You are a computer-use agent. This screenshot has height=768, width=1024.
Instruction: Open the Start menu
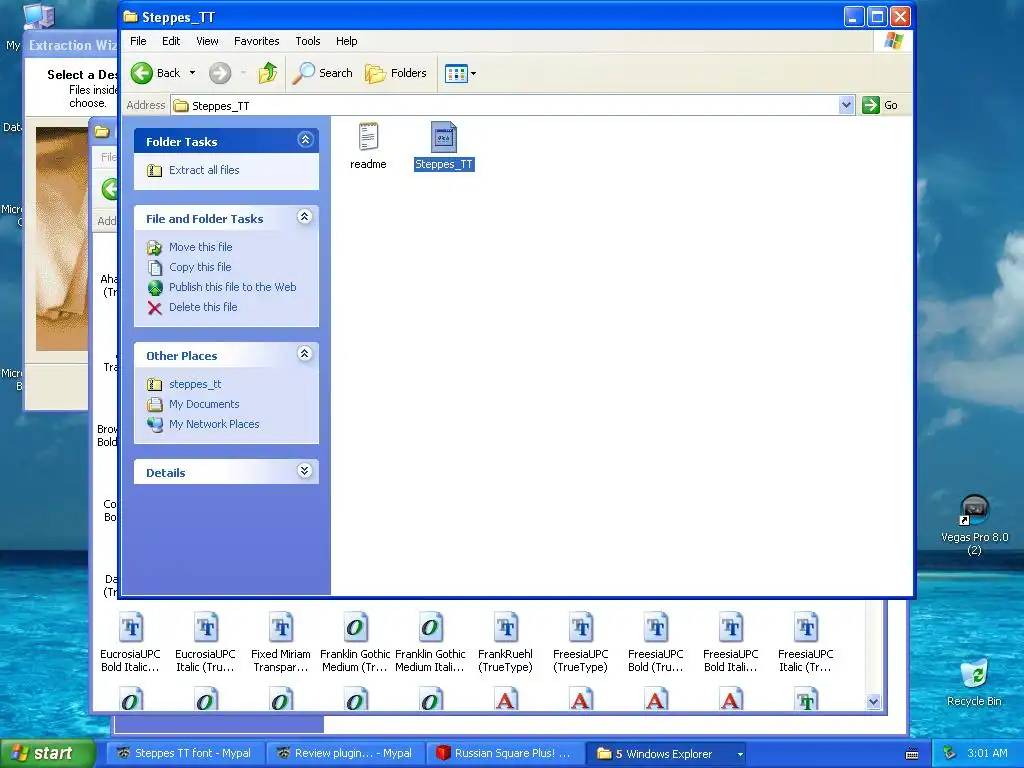(x=48, y=753)
